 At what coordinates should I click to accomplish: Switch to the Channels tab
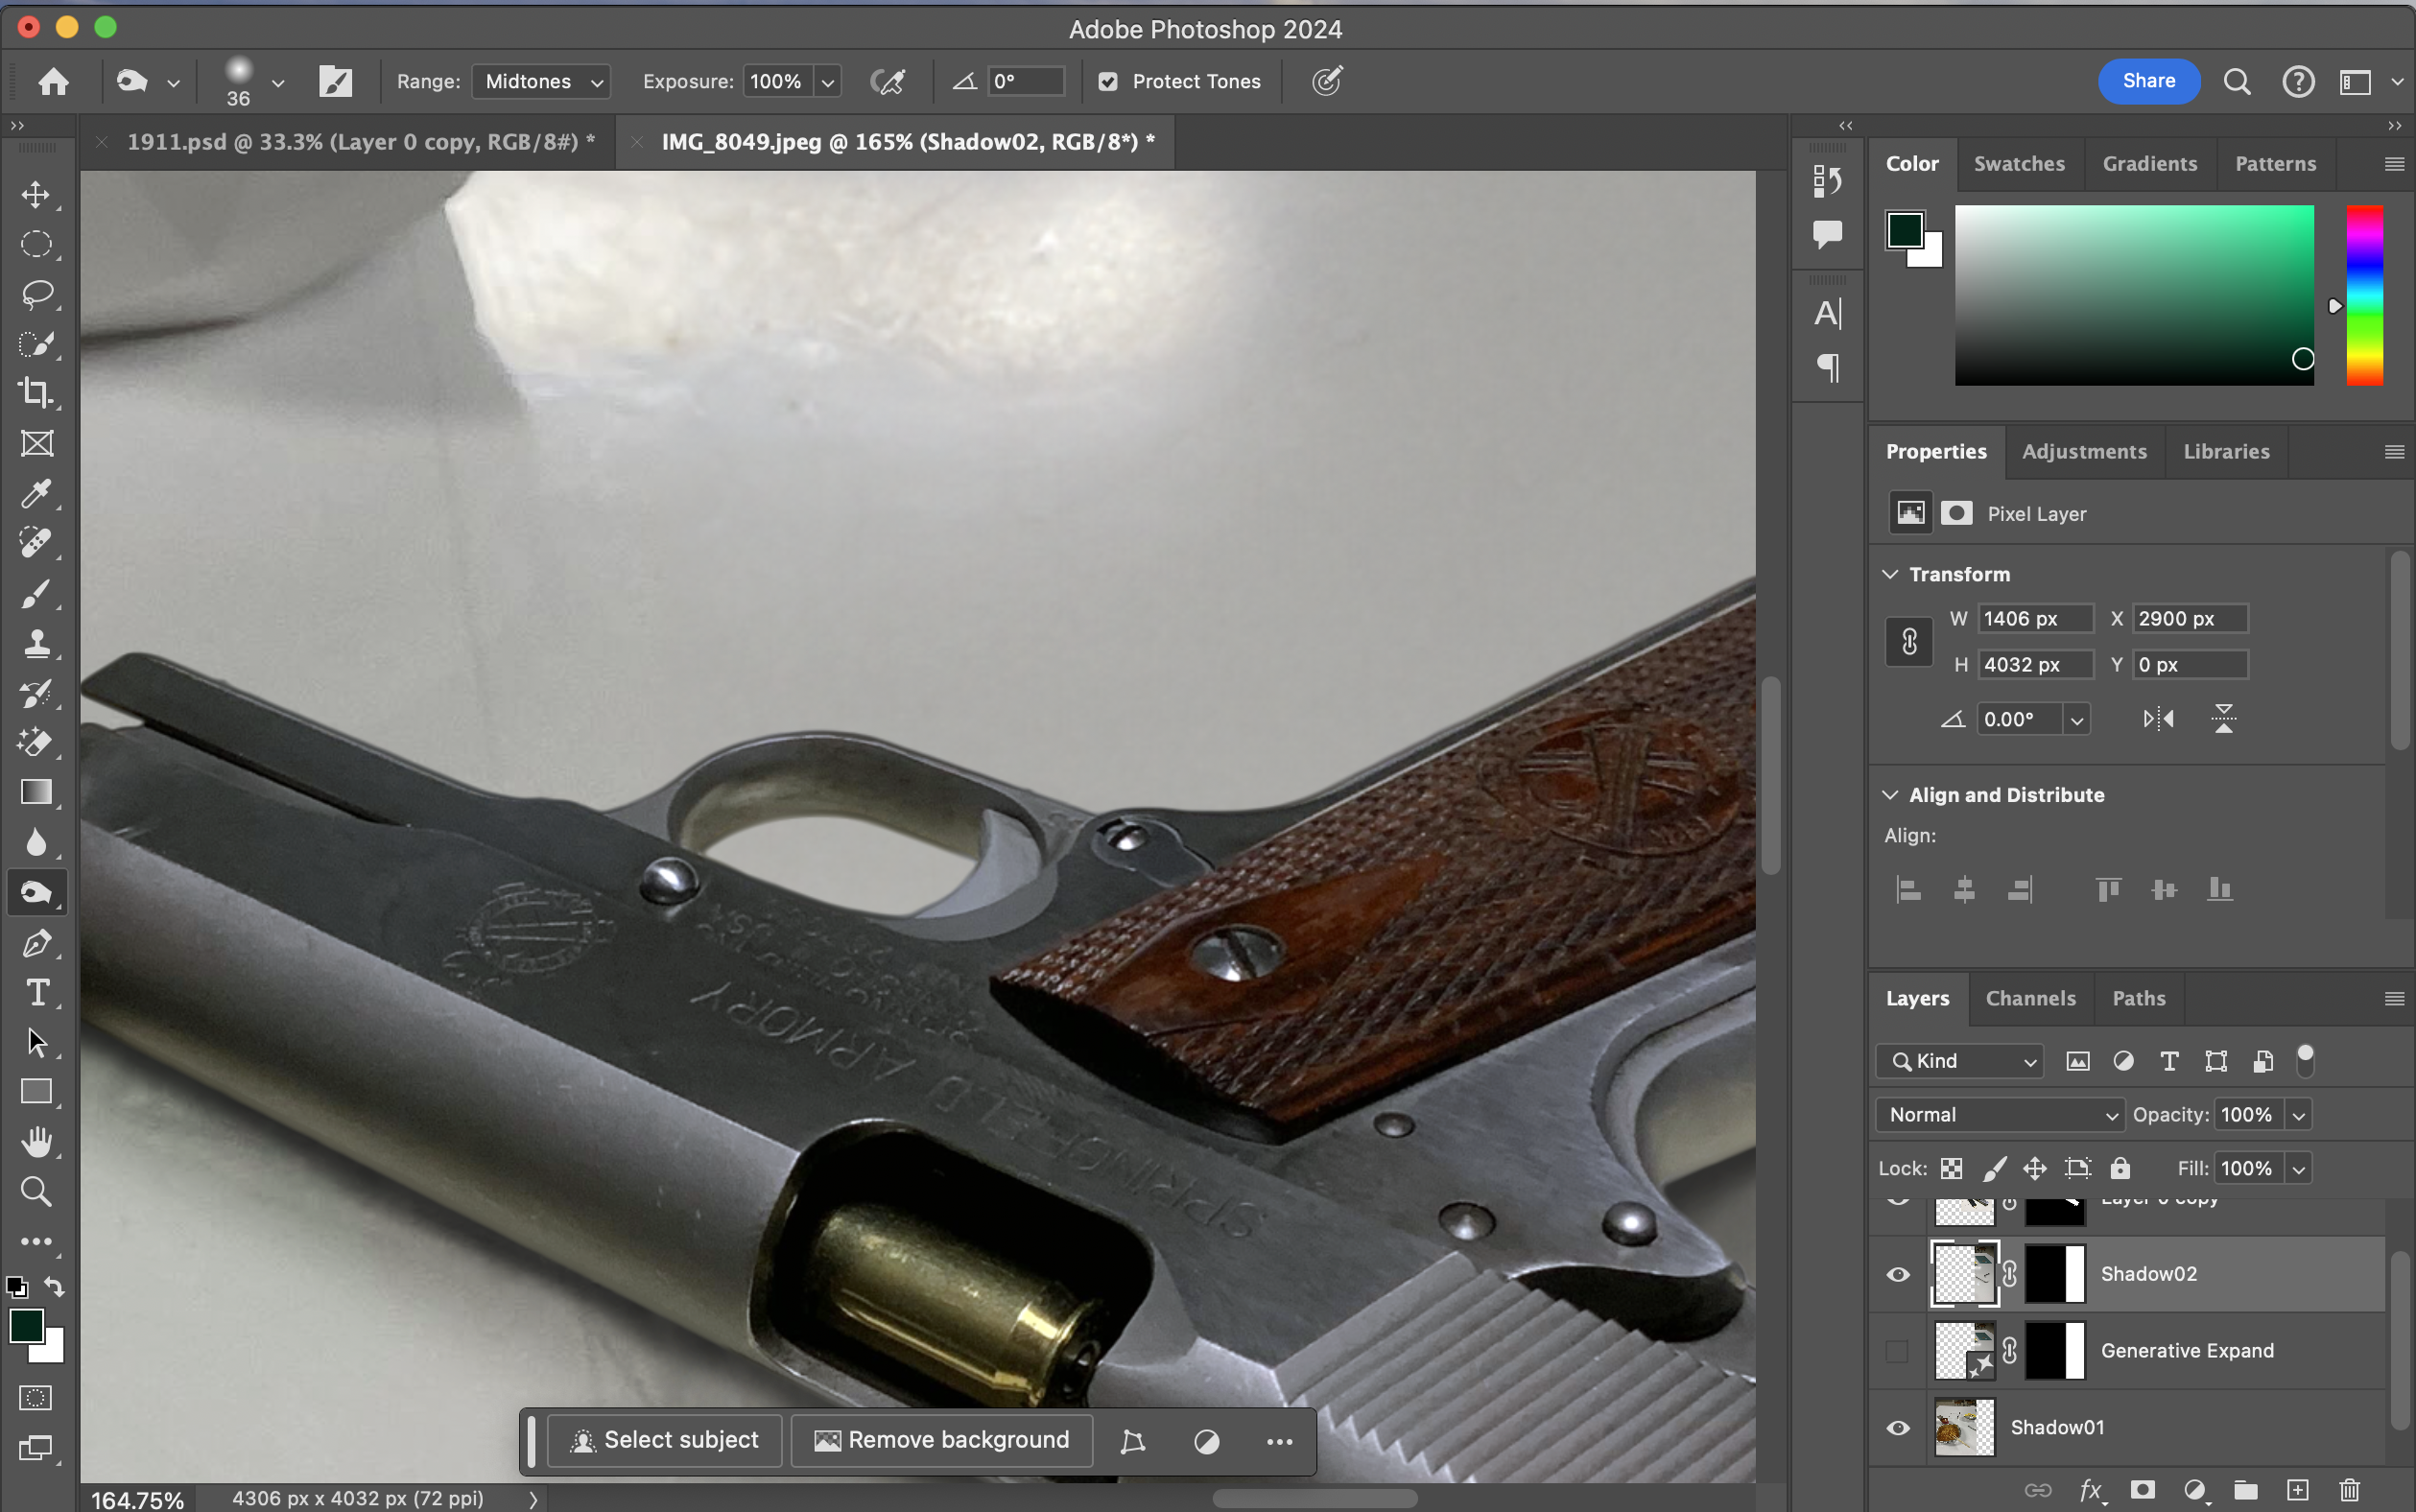pos(2030,998)
